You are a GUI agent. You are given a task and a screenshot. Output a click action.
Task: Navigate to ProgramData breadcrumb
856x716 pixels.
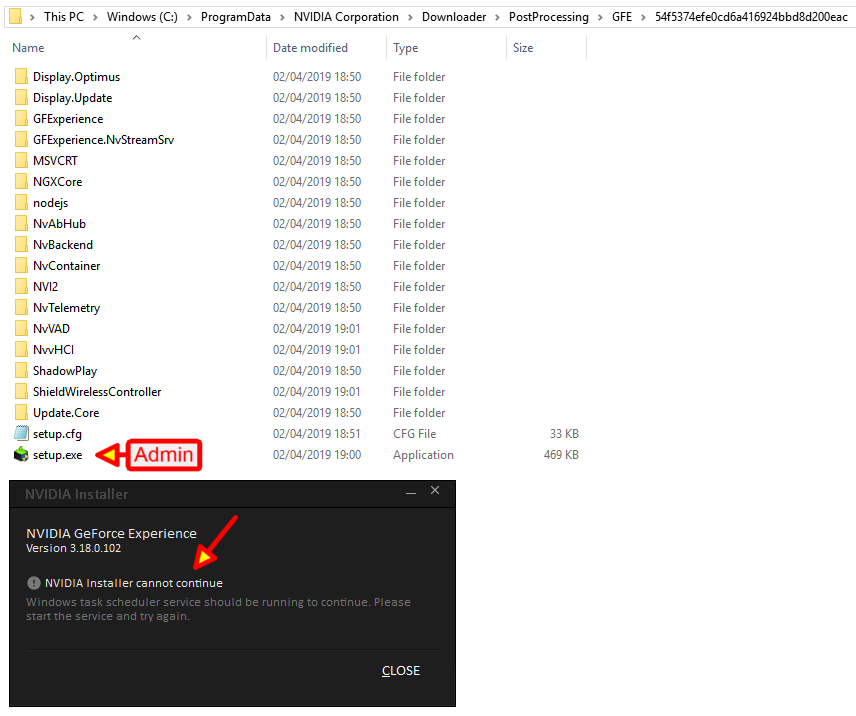point(236,17)
